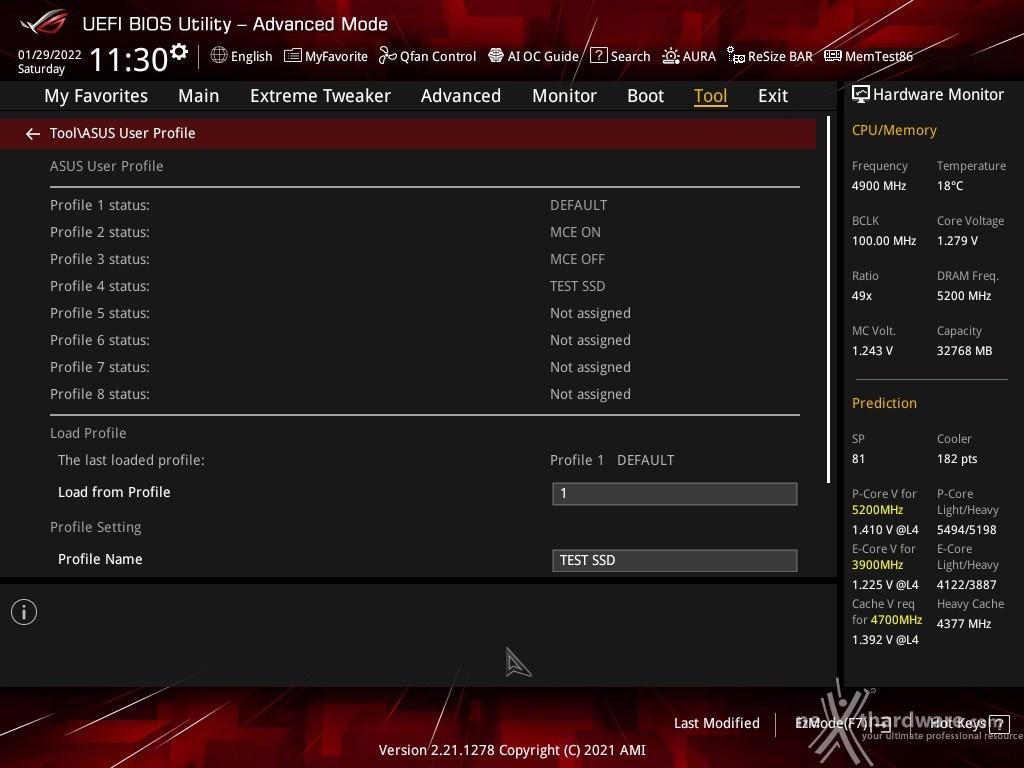Screen dimensions: 1024x768
Task: Open My Favorites tab
Action: click(96, 96)
